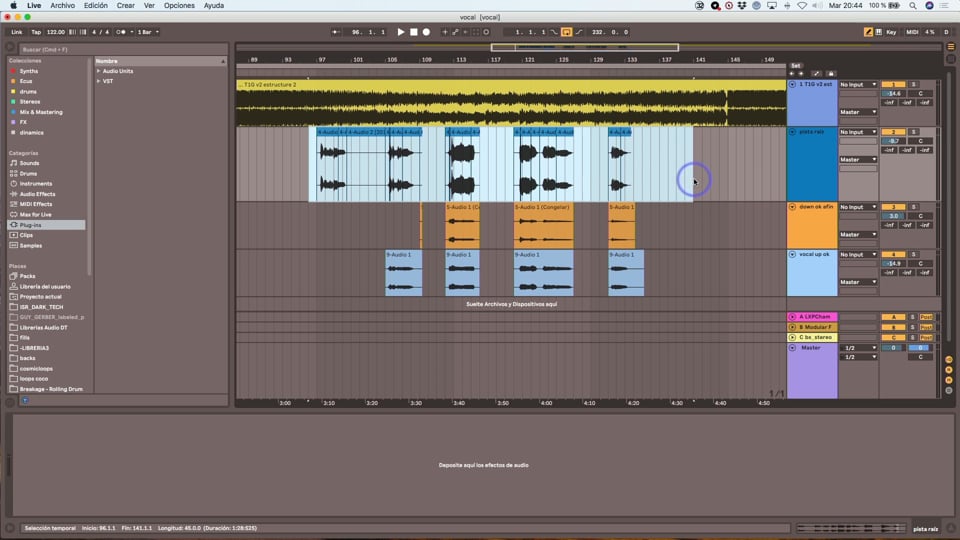Image resolution: width=960 pixels, height=540 pixels.
Task: Open the Samples category
Action: point(31,246)
